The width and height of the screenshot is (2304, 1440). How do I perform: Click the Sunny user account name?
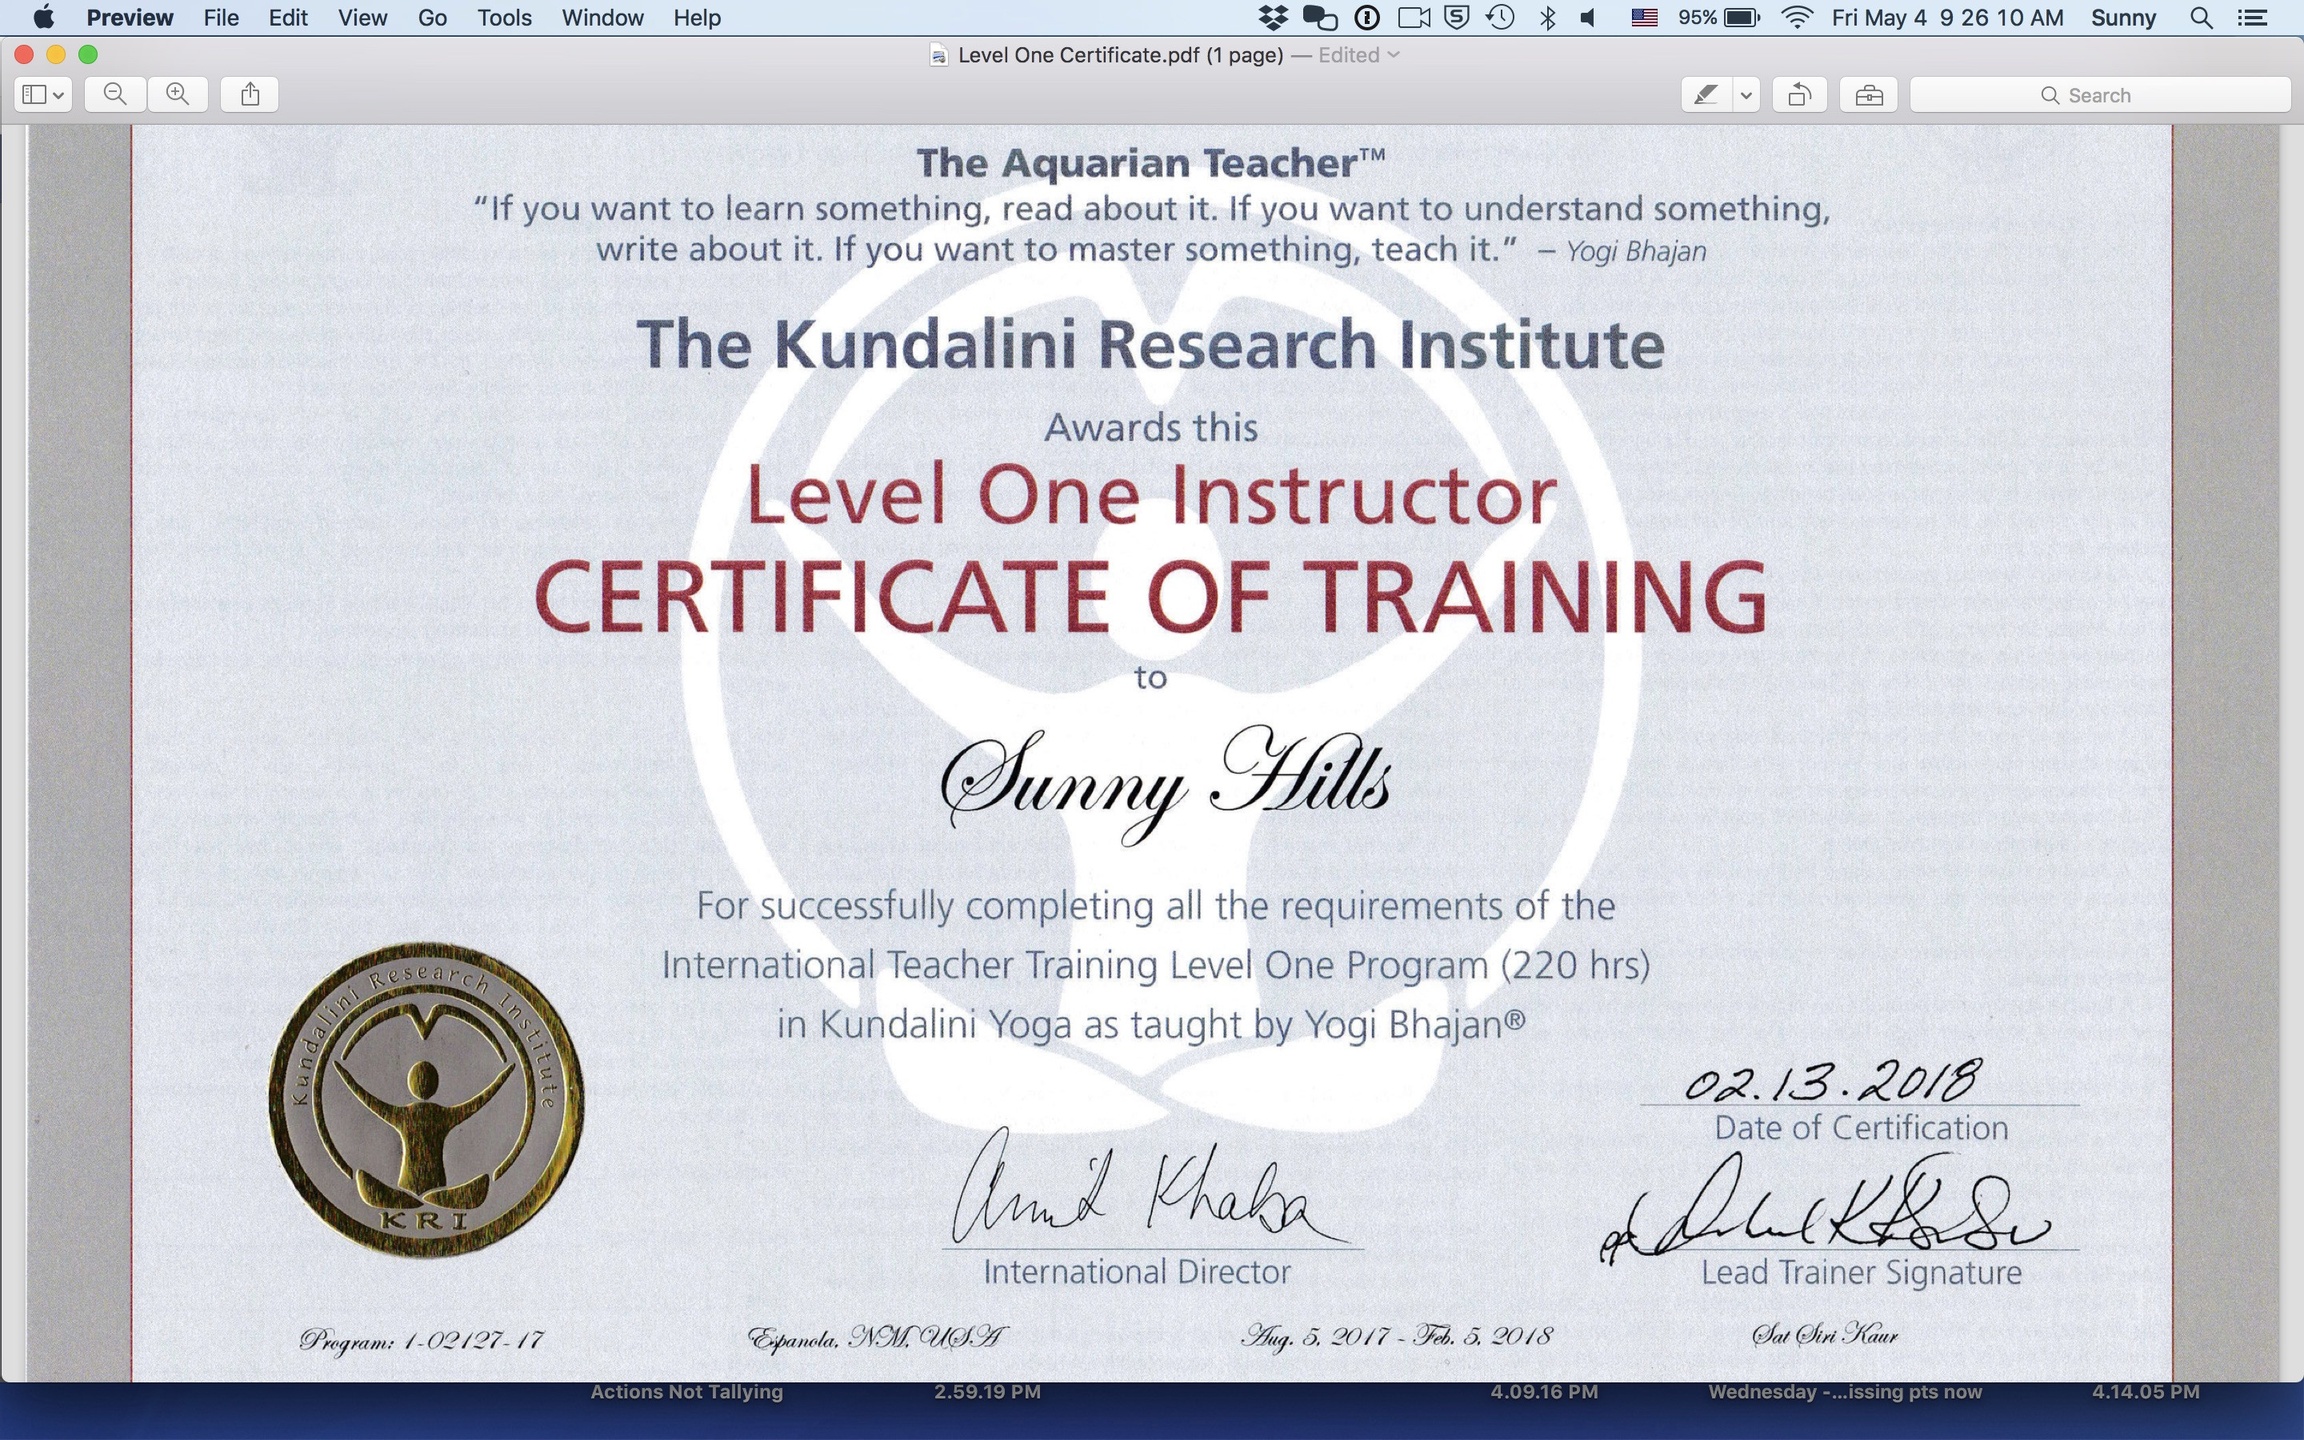click(2123, 17)
